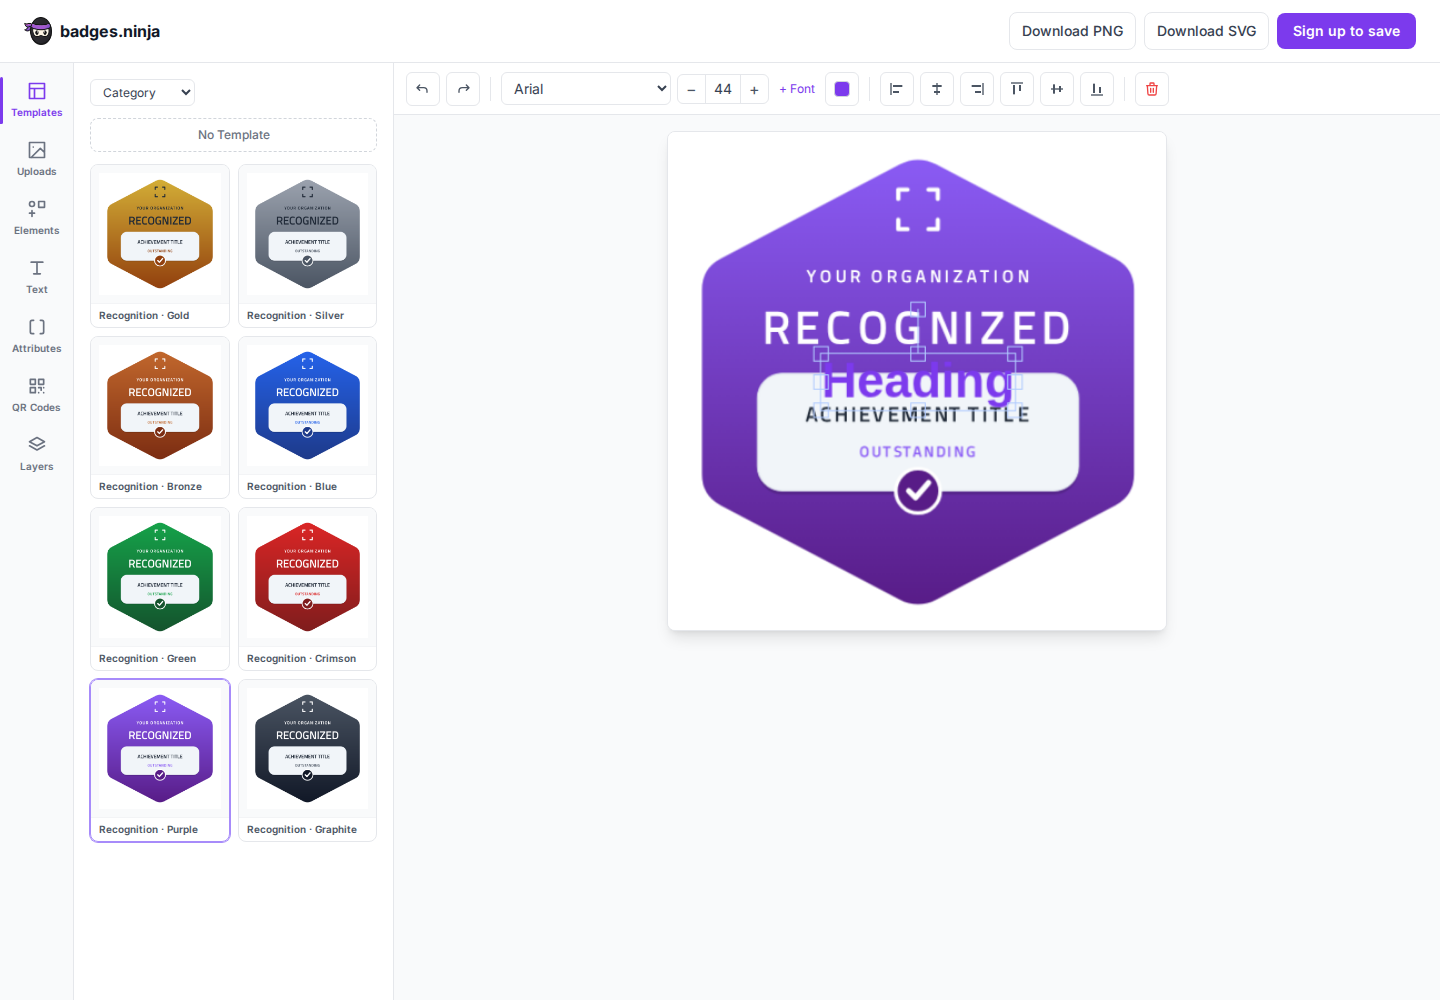Image resolution: width=1440 pixels, height=1000 pixels.
Task: Open the QR Codes sidebar tab
Action: click(37, 395)
